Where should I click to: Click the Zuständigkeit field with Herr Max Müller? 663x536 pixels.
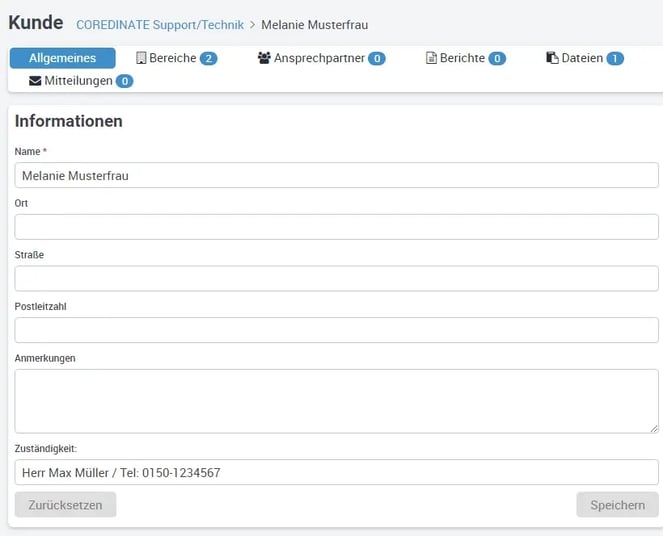point(336,472)
